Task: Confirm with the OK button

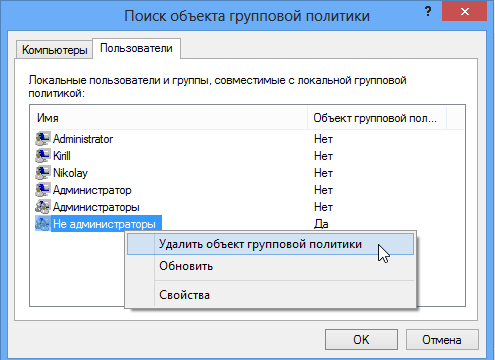Action: (361, 340)
